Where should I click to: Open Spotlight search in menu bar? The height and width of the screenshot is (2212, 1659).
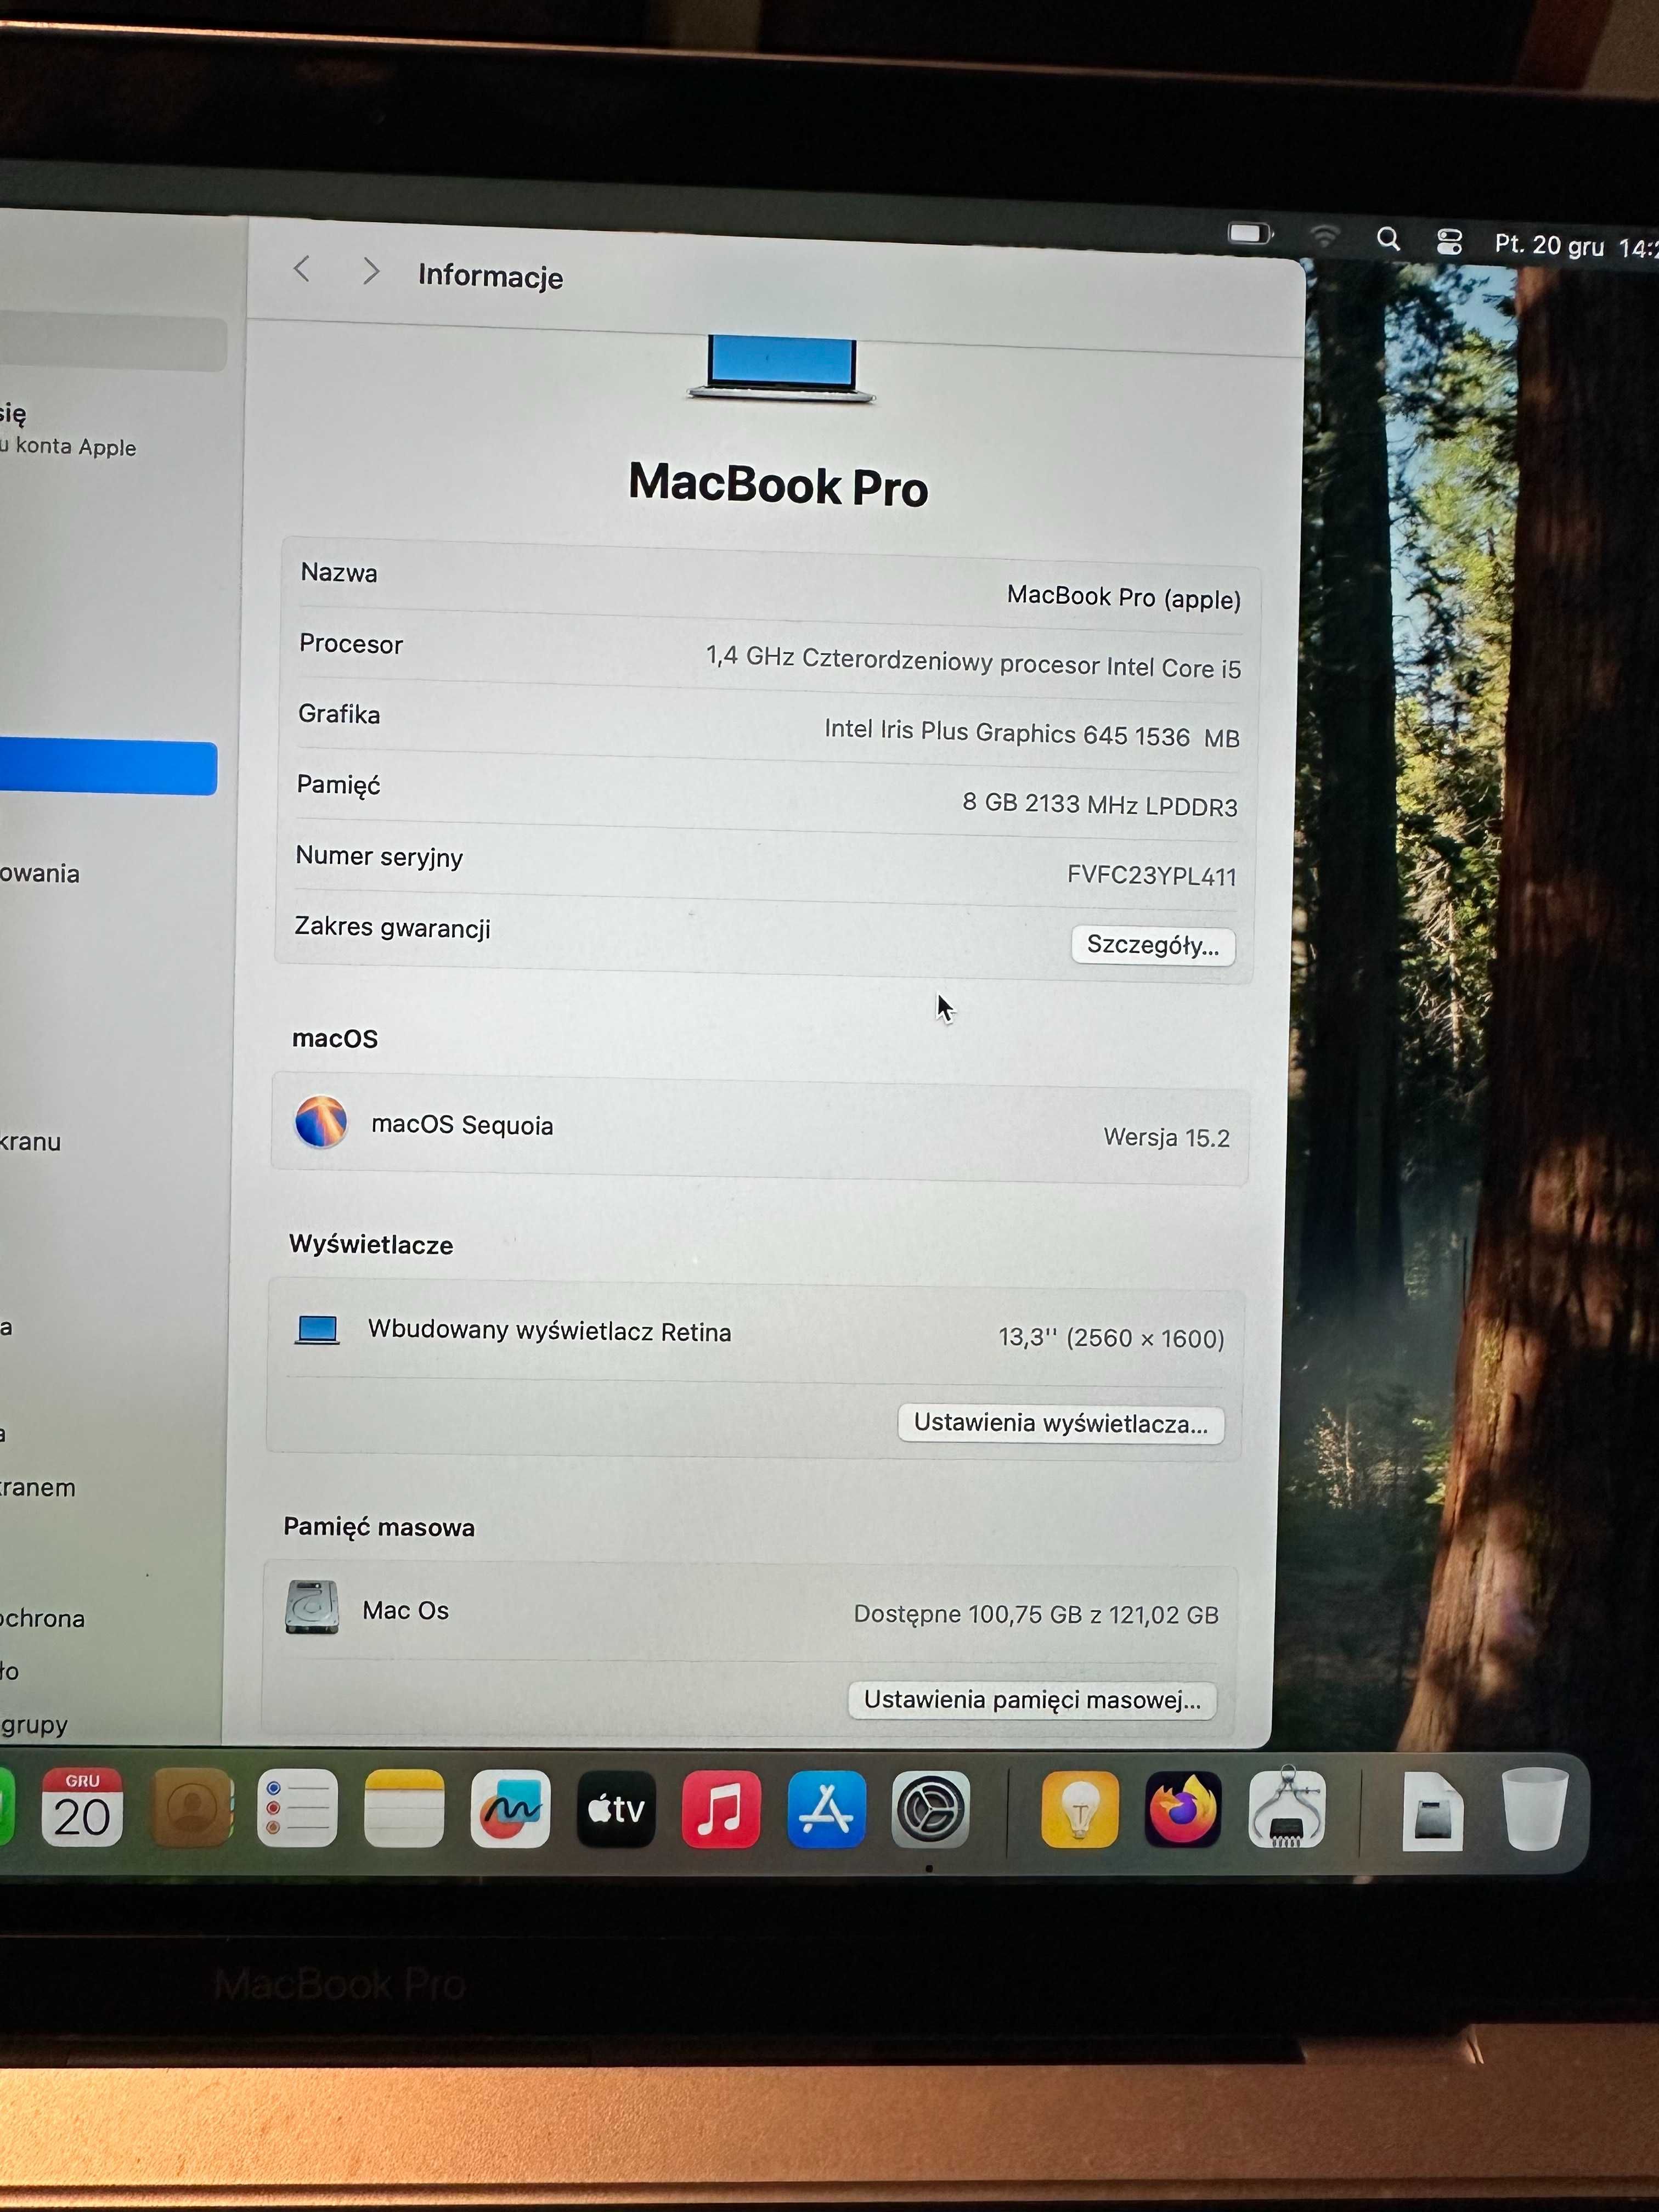1388,239
